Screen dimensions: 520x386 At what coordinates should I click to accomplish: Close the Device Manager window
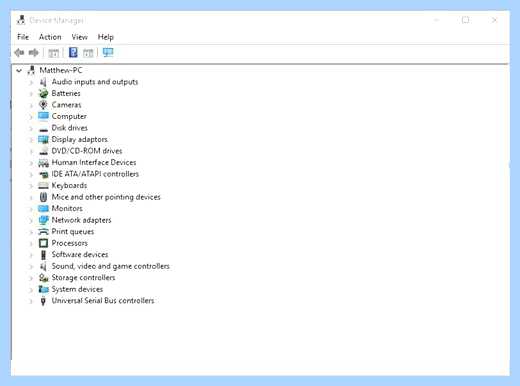pyautogui.click(x=494, y=20)
